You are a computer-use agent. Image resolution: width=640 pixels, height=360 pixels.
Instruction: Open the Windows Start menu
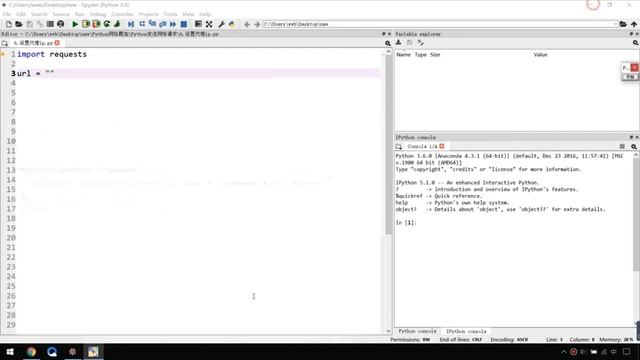tap(10, 352)
